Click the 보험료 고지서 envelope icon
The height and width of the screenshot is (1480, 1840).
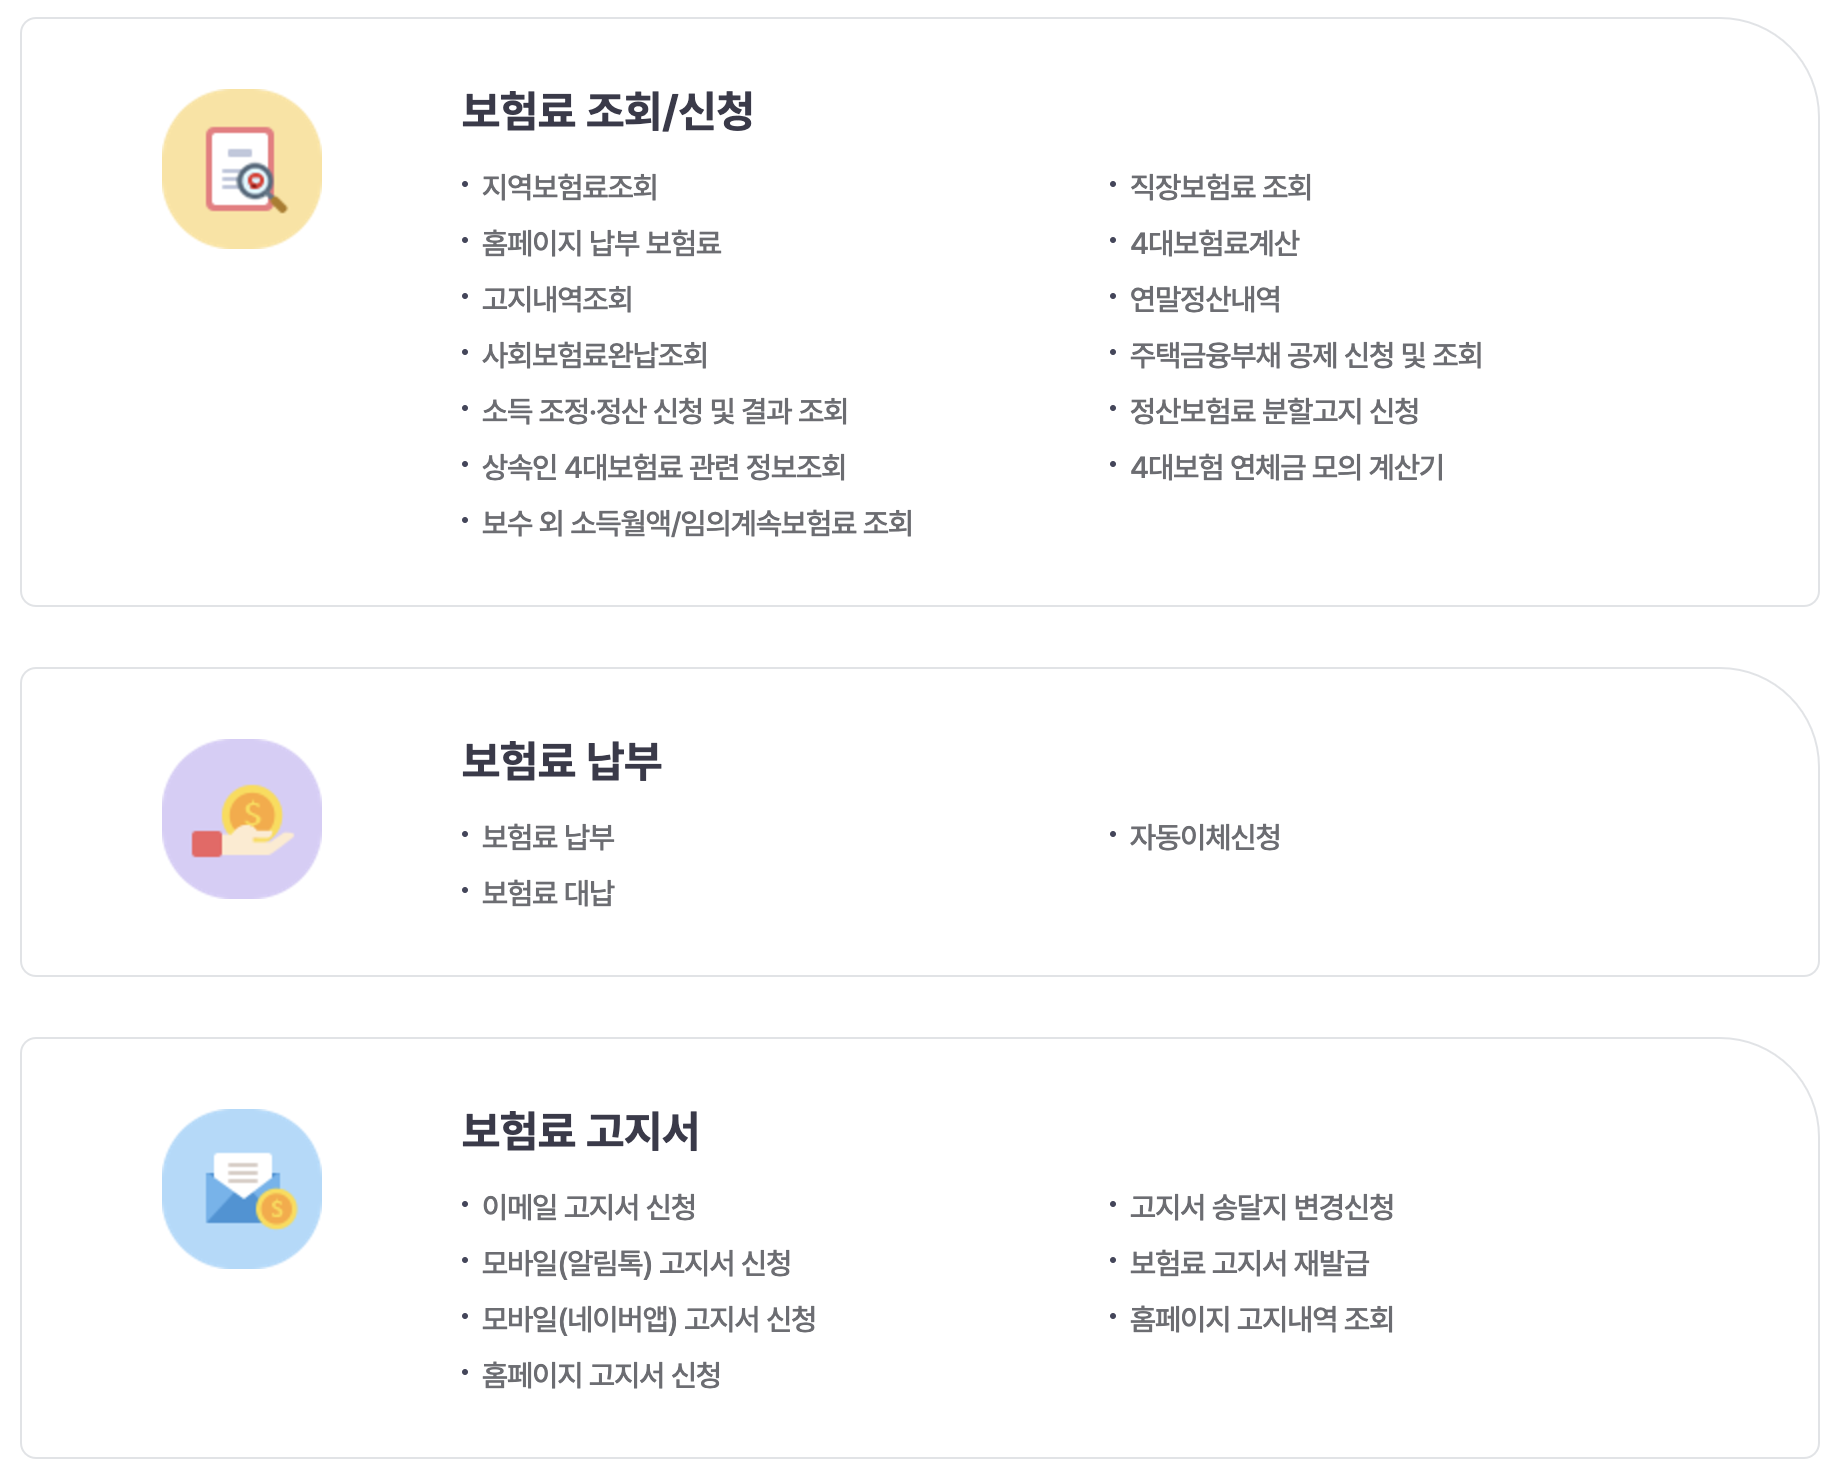point(243,1190)
